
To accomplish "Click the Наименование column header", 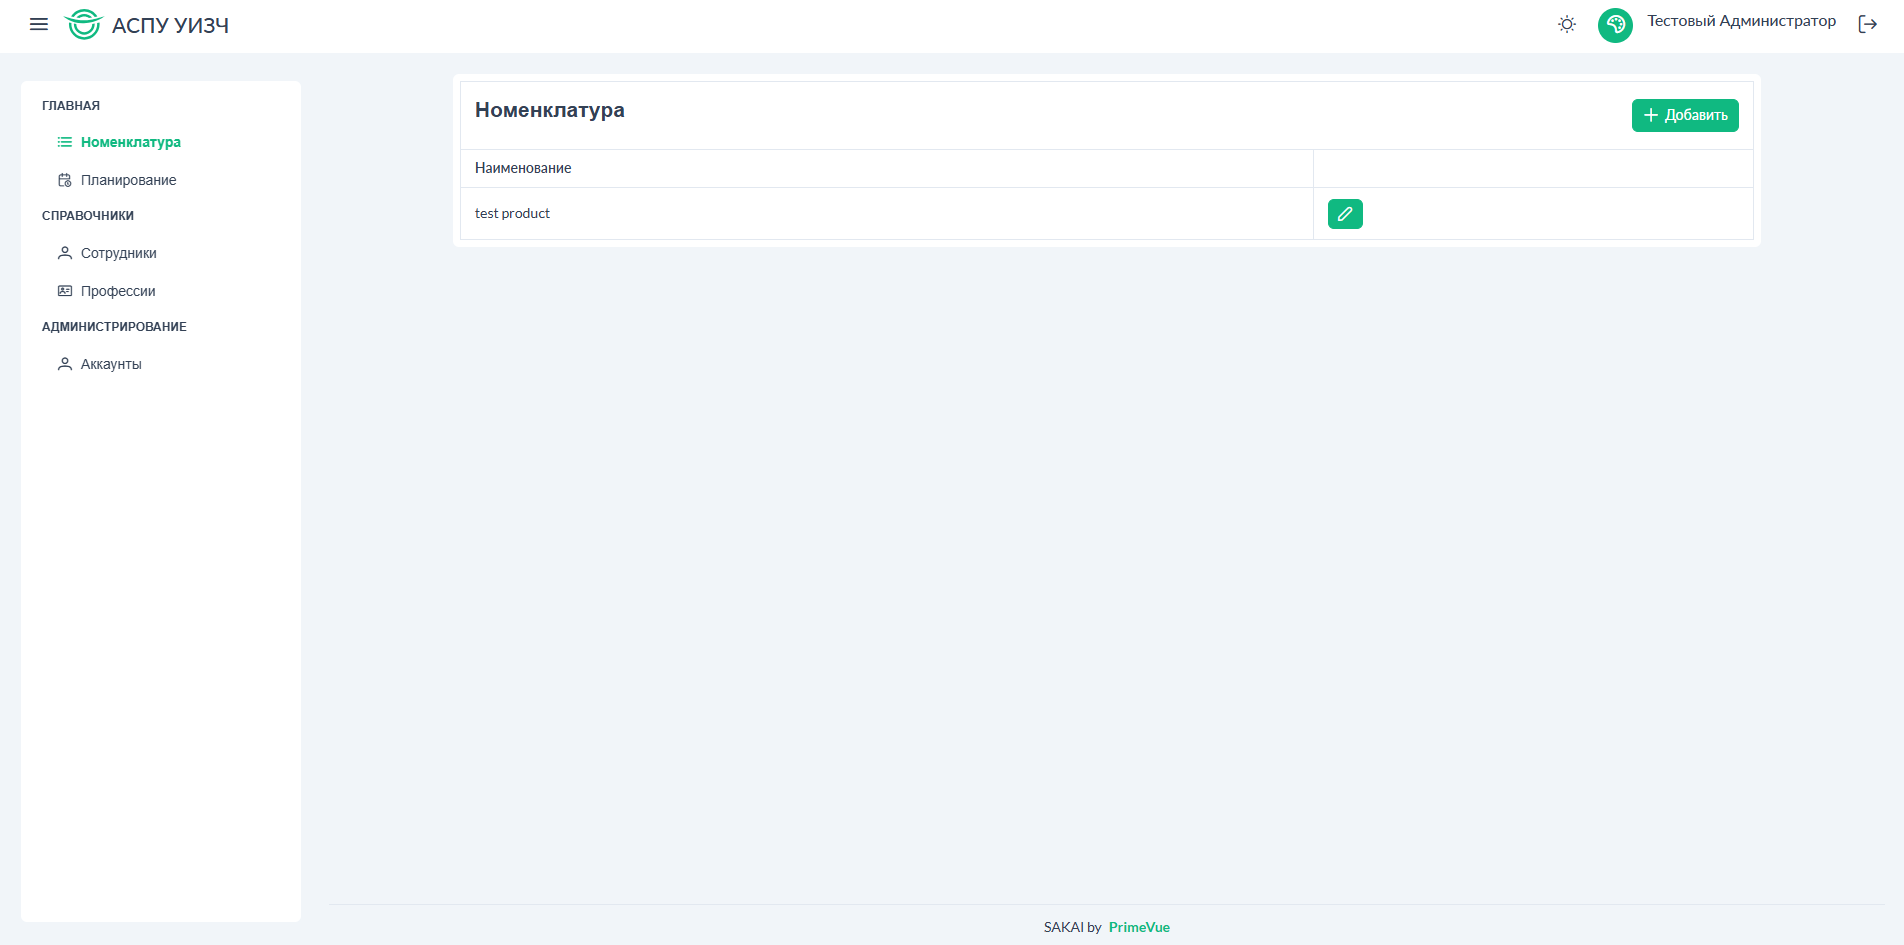I will 523,168.
